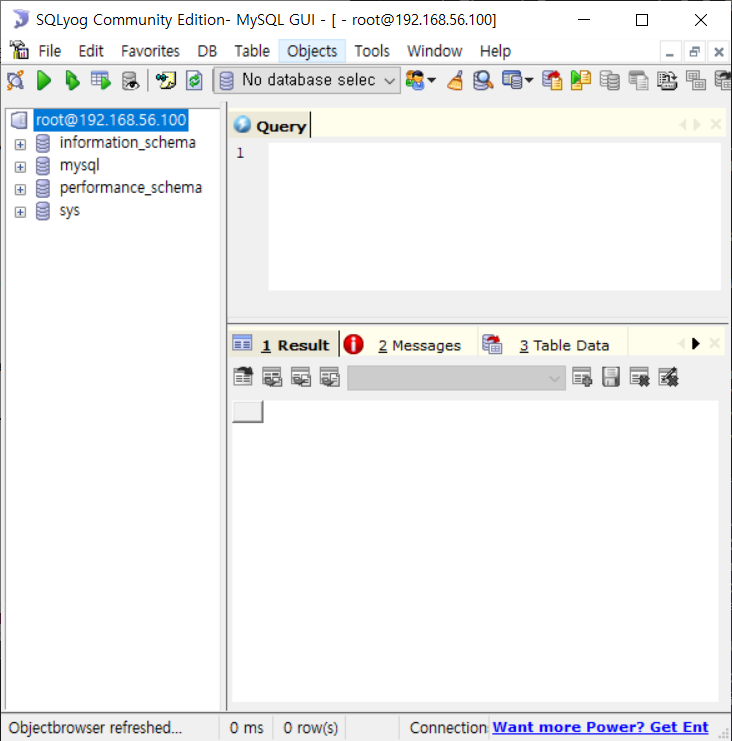Click the broom flush icon

point(455,80)
